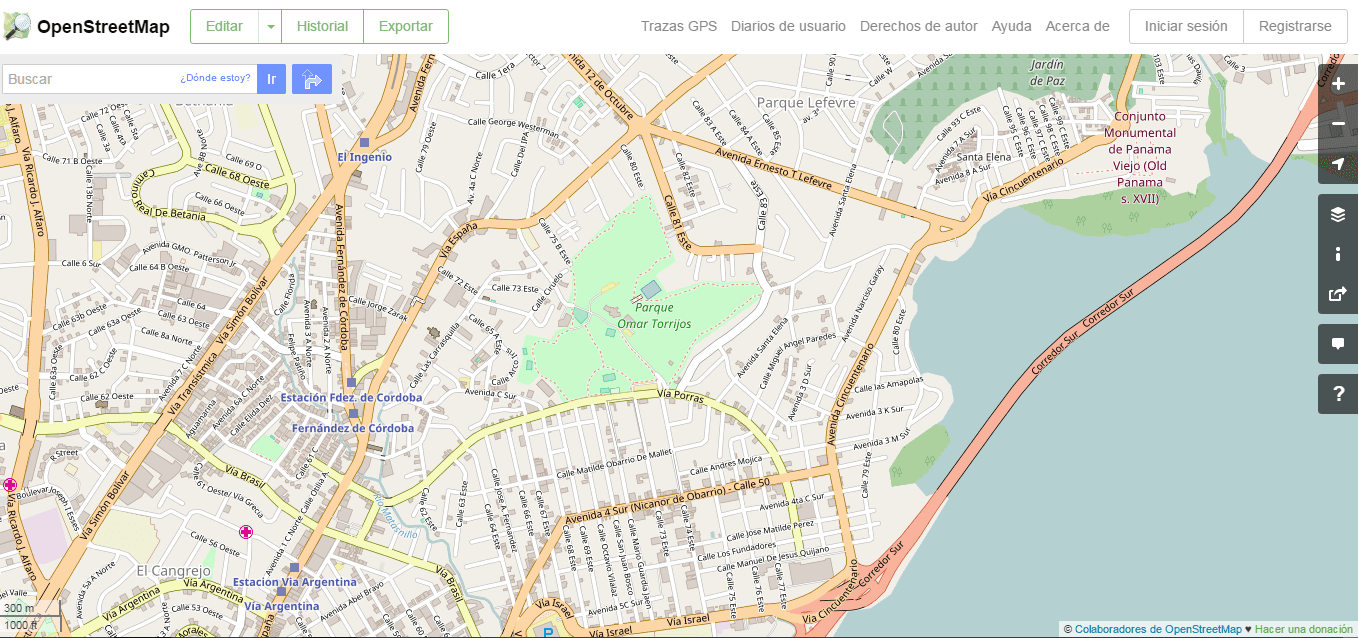Click the OpenStreetMap logo
The width and height of the screenshot is (1359, 638).
[x=86, y=27]
